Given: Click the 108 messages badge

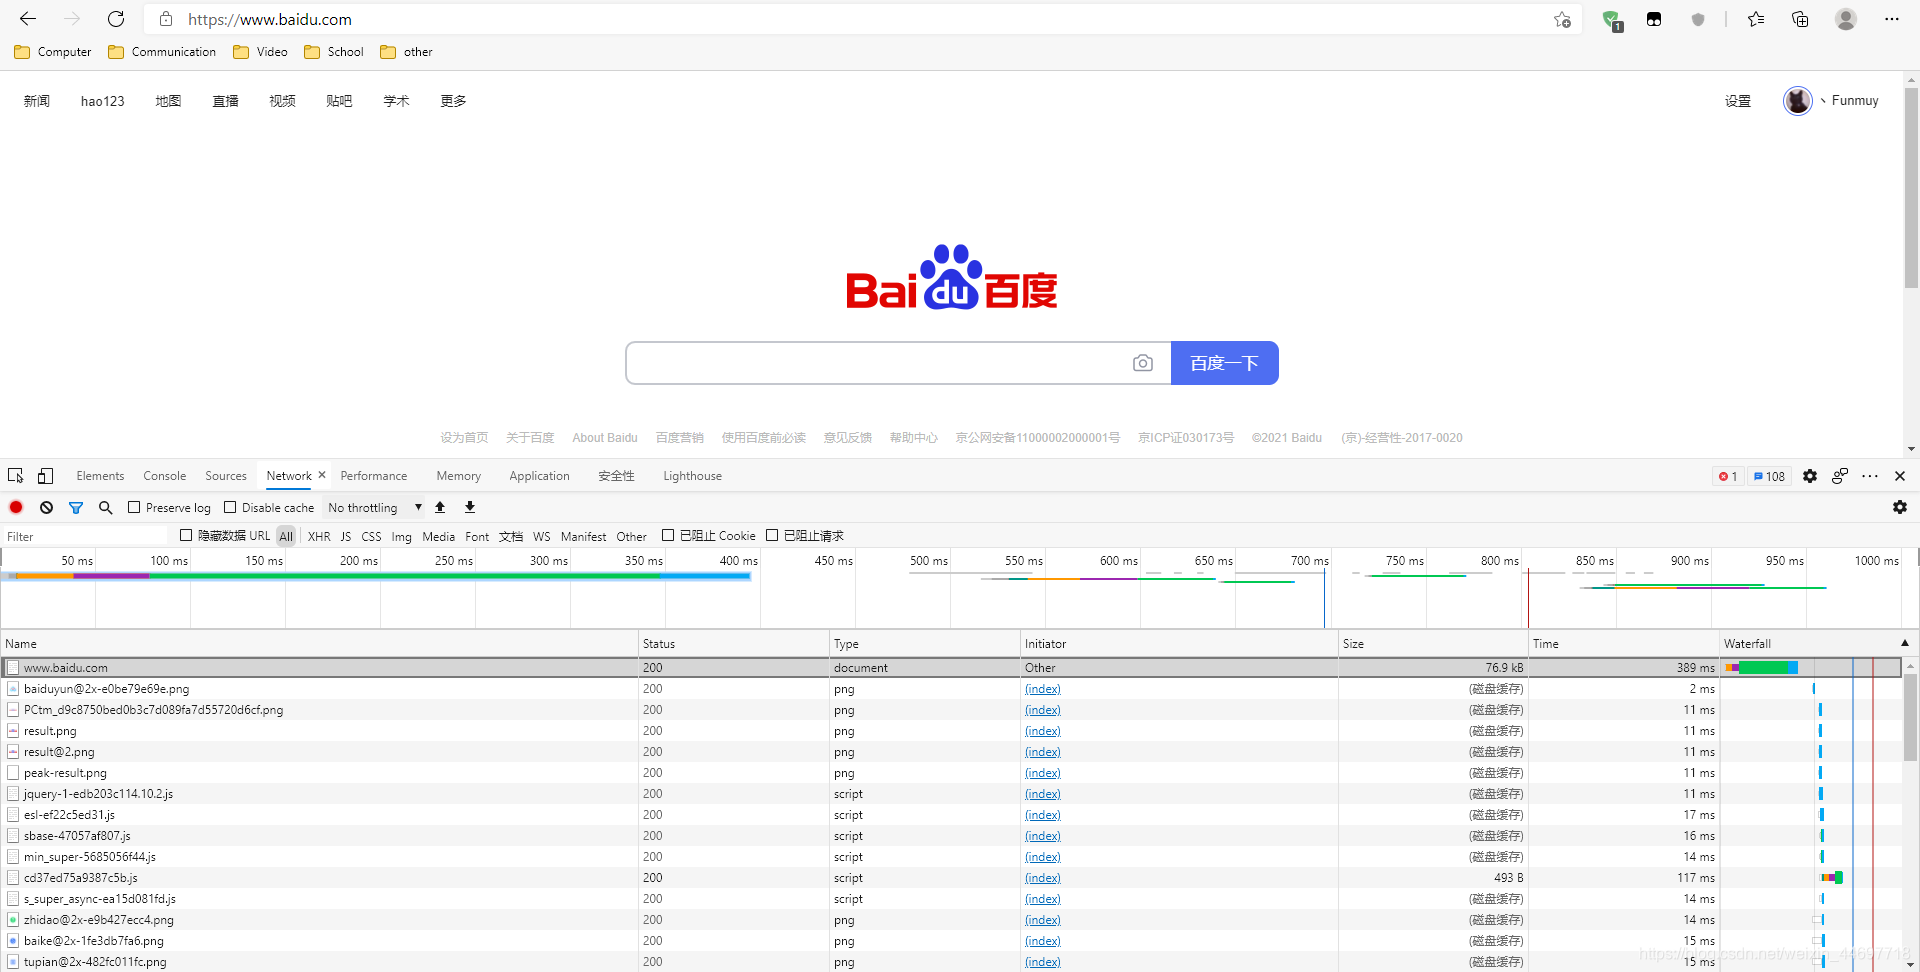Looking at the screenshot, I should tap(1769, 476).
